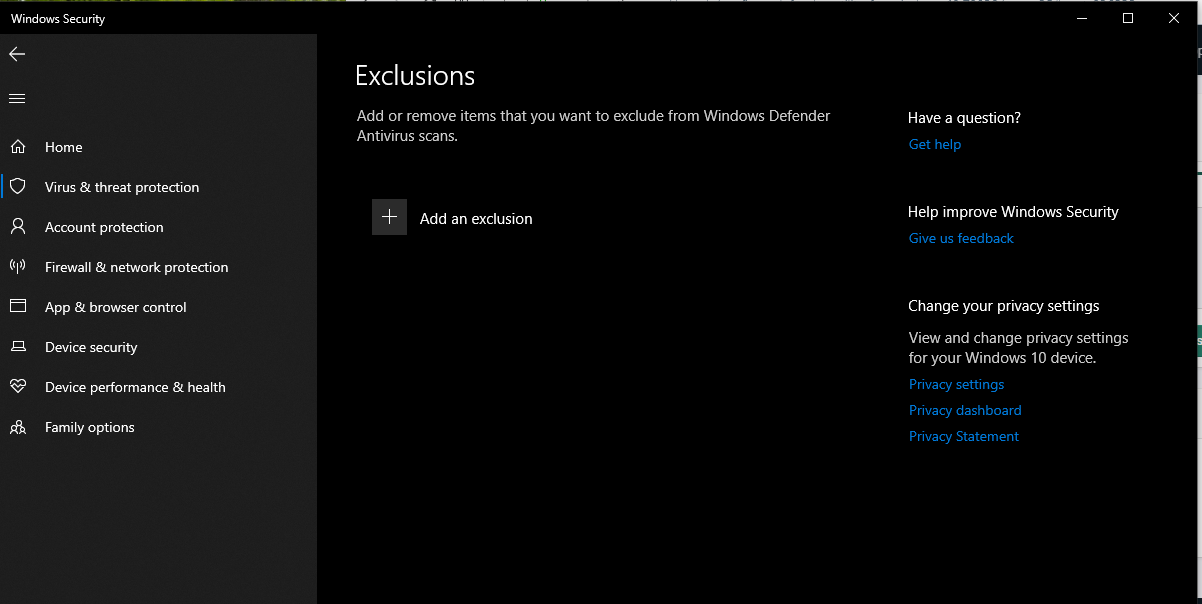Open the Get help link
Viewport: 1202px width, 604px height.
[x=935, y=144]
